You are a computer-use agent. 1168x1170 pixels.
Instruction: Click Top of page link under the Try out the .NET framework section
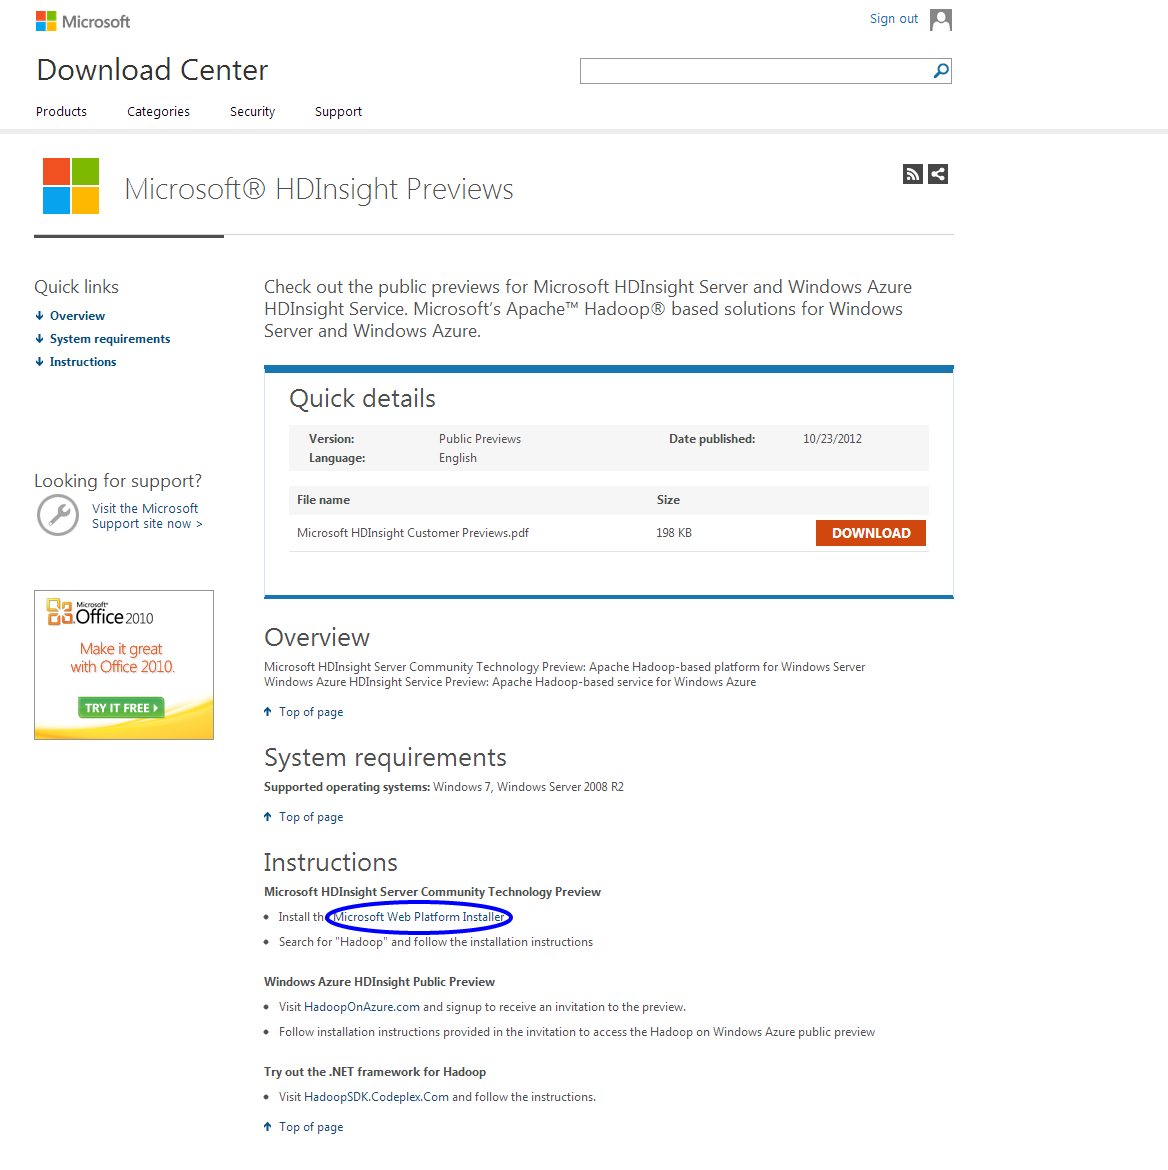pyautogui.click(x=311, y=1127)
